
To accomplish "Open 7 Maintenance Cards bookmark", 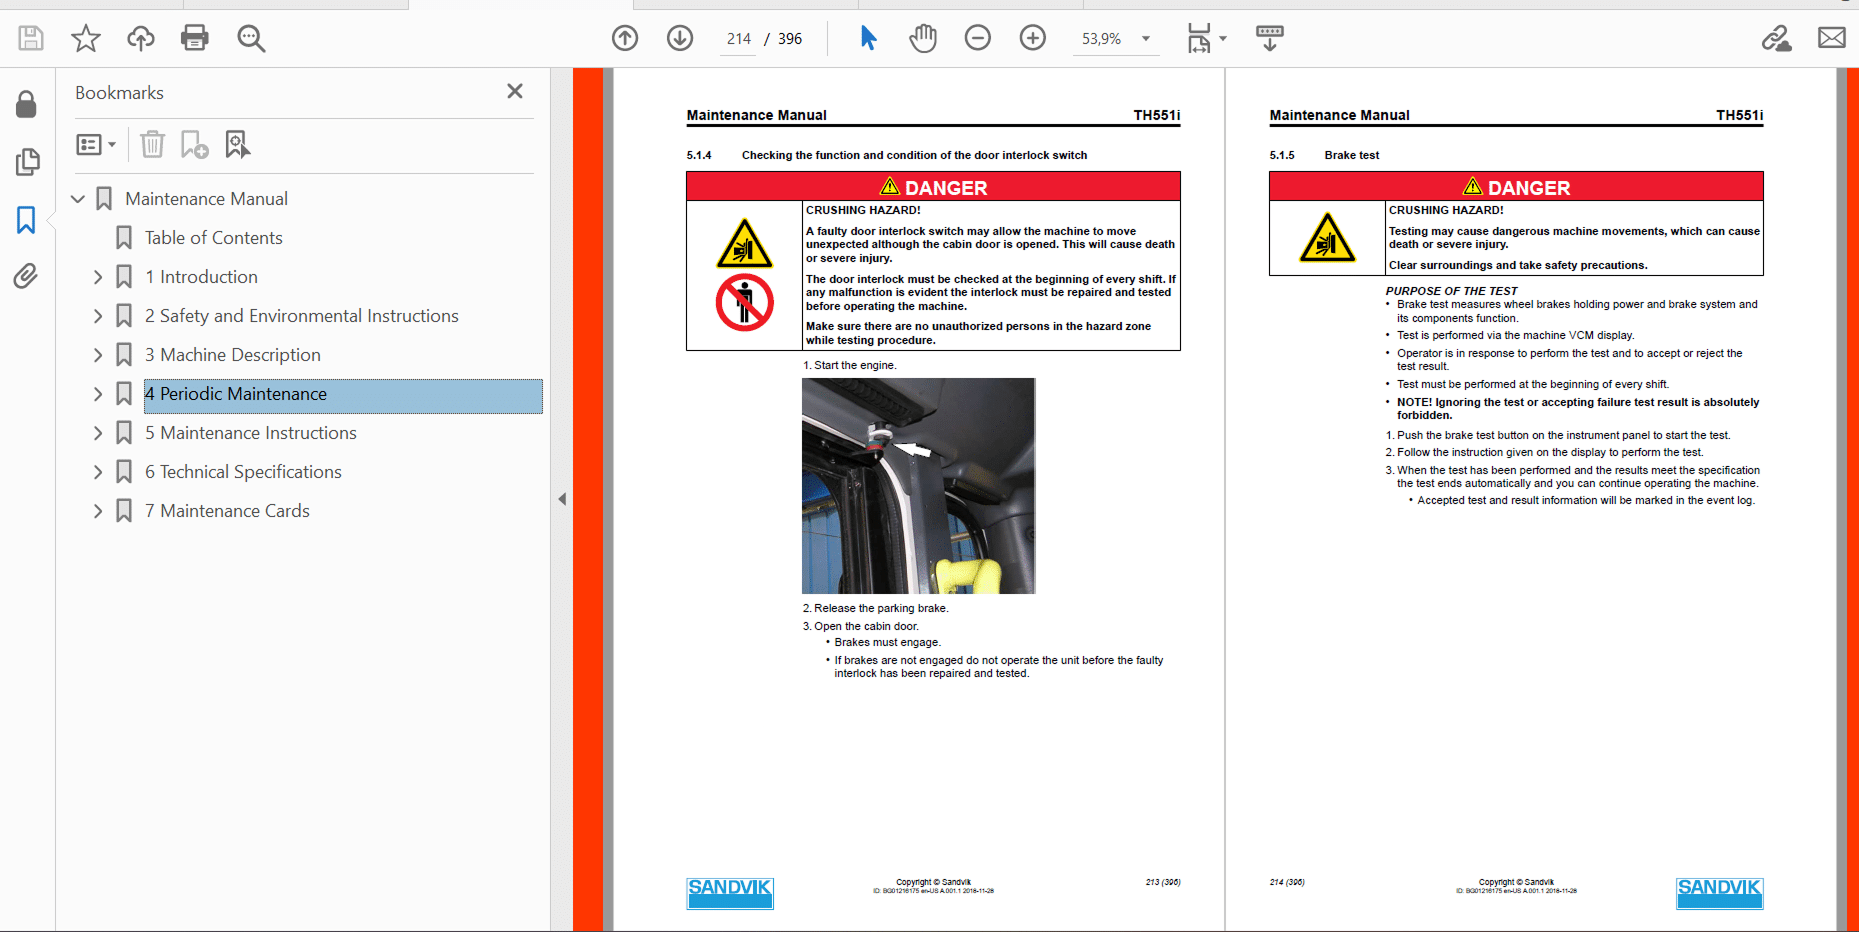I will [x=227, y=511].
